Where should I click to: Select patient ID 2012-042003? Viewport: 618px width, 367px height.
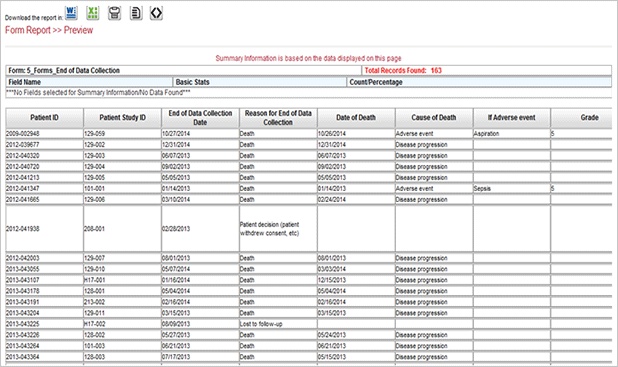click(x=22, y=258)
